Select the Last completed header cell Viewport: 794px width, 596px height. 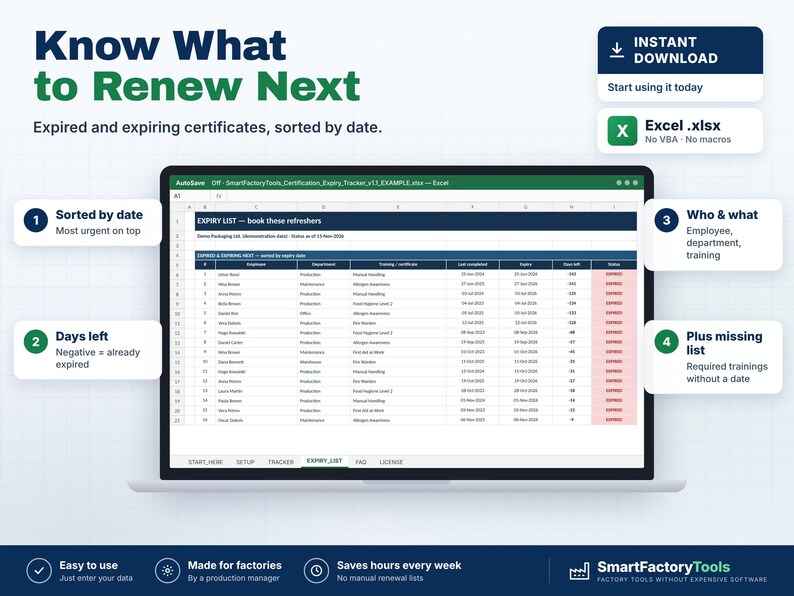[472, 264]
